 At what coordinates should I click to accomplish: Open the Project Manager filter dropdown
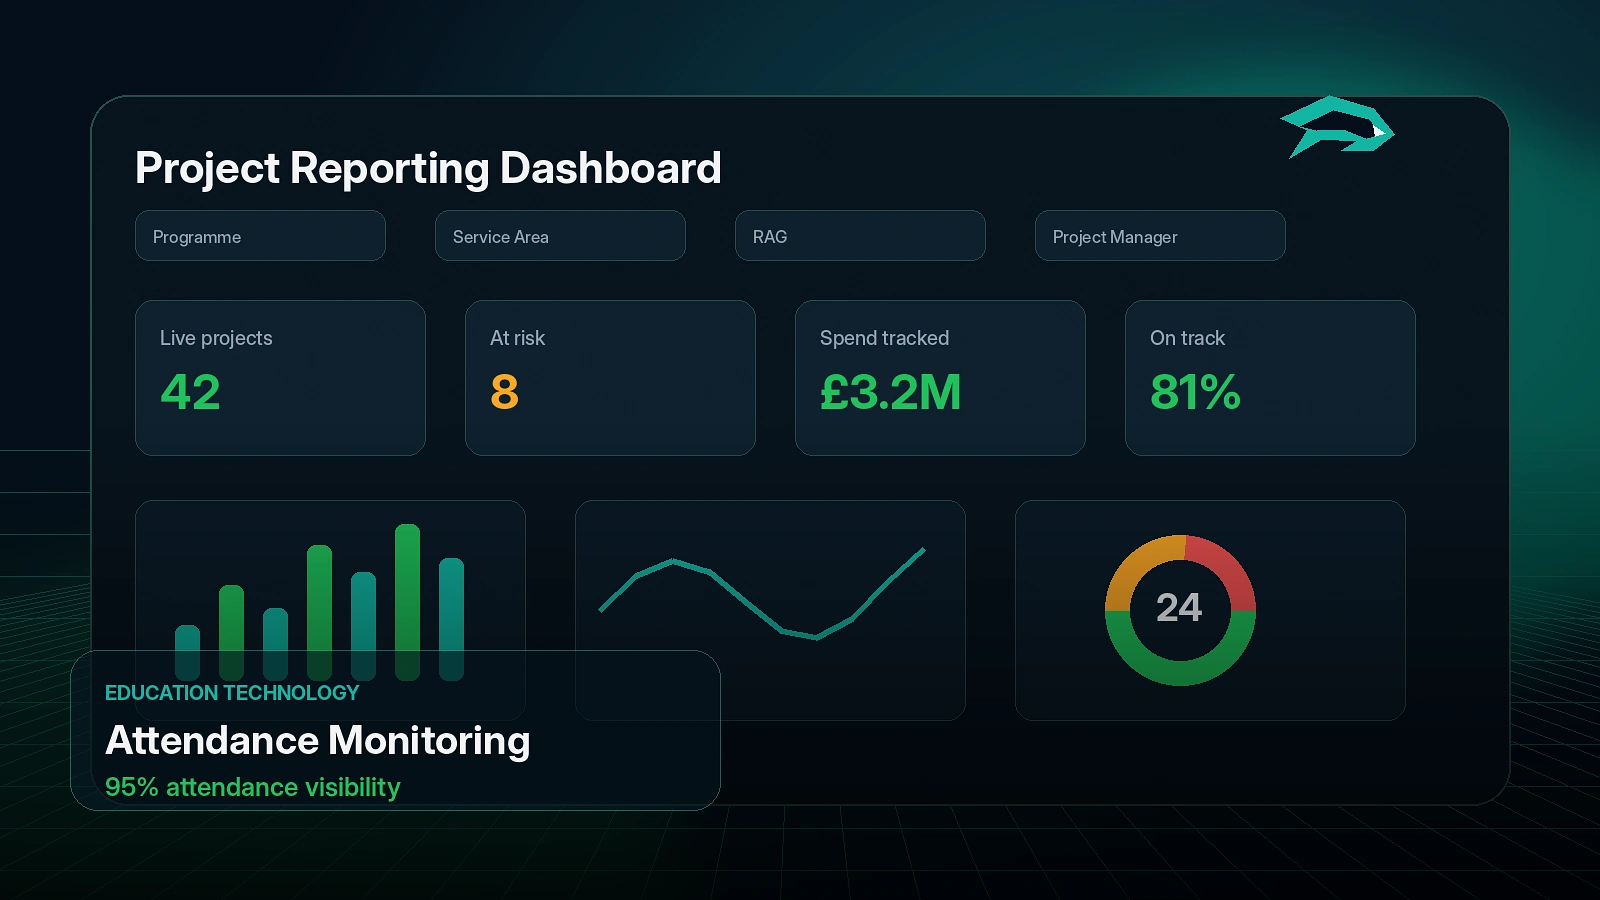click(x=1160, y=236)
